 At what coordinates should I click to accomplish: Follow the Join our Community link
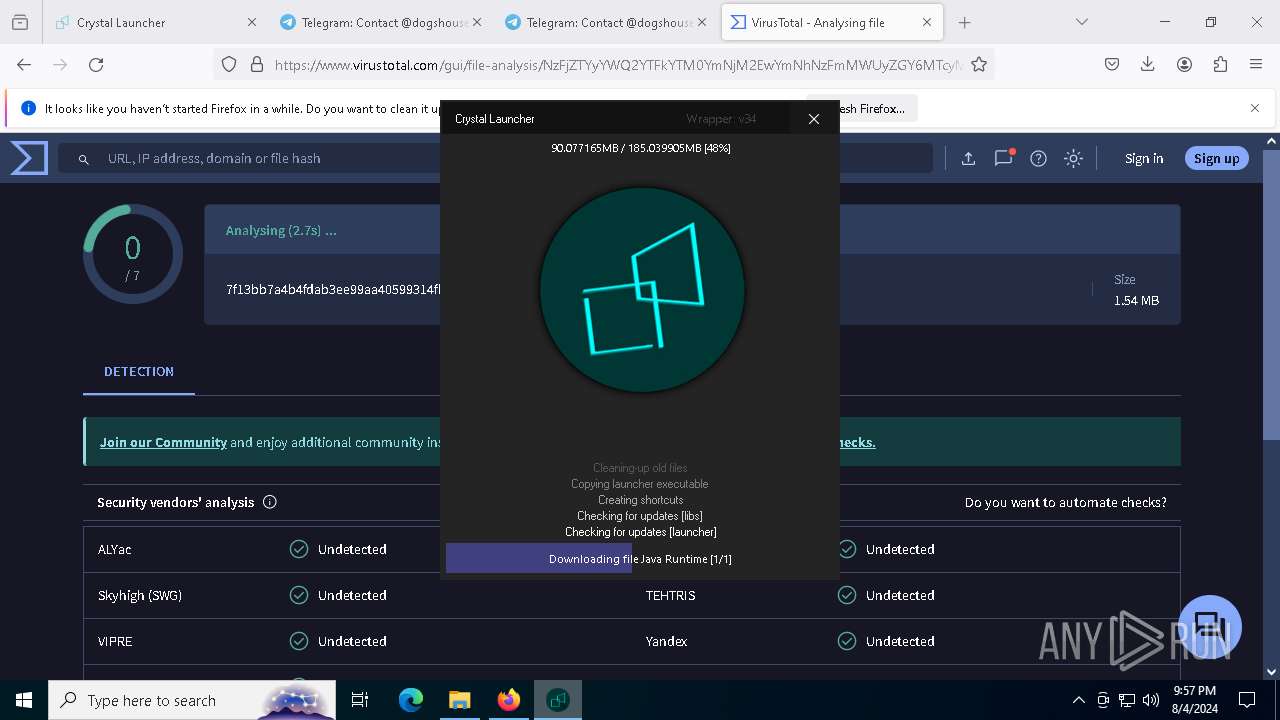[x=163, y=442]
